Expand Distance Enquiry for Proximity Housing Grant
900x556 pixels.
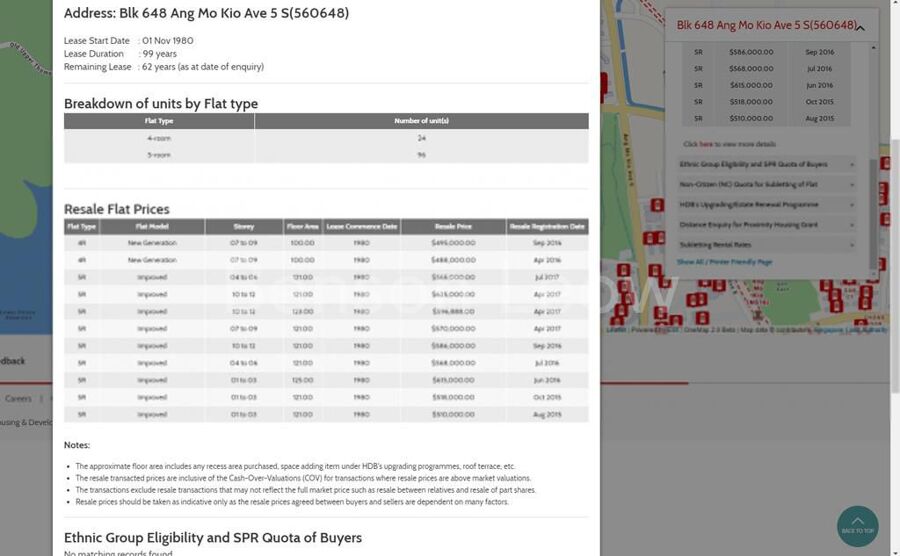pos(766,225)
